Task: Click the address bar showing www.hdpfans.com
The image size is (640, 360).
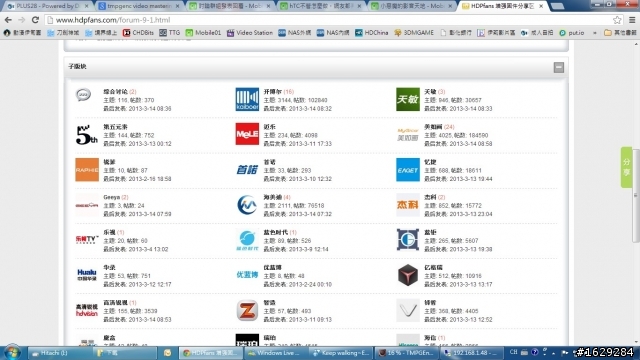Action: [327, 20]
